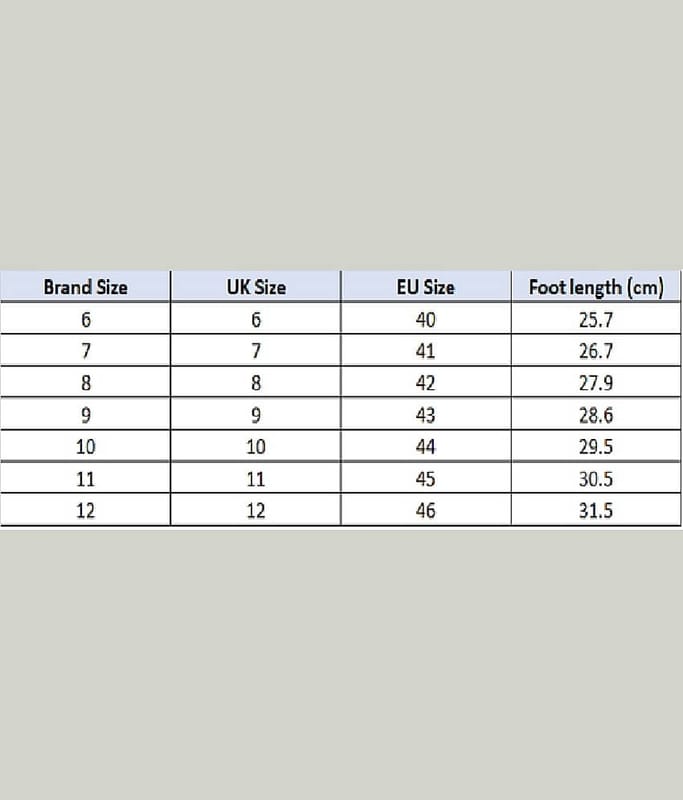The width and height of the screenshot is (683, 800).
Task: Click EU size 45 cell
Action: tap(425, 479)
